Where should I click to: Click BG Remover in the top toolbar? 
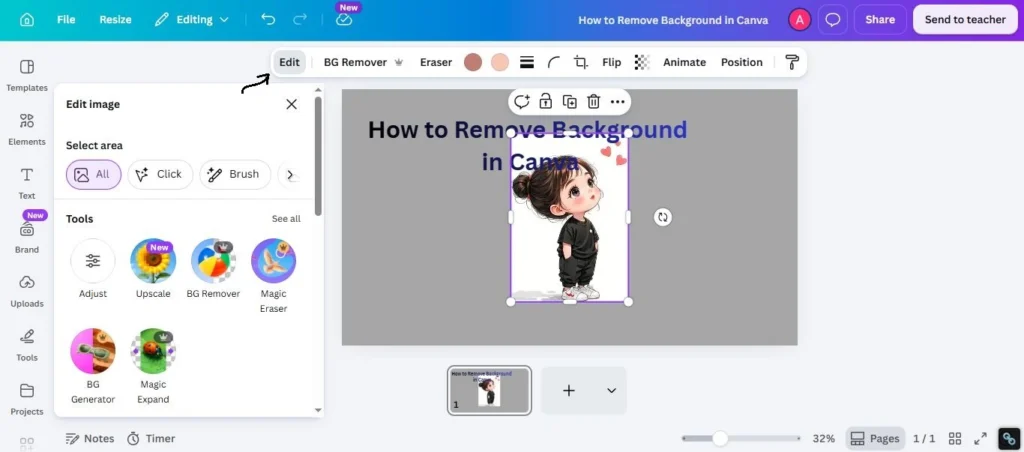[363, 62]
